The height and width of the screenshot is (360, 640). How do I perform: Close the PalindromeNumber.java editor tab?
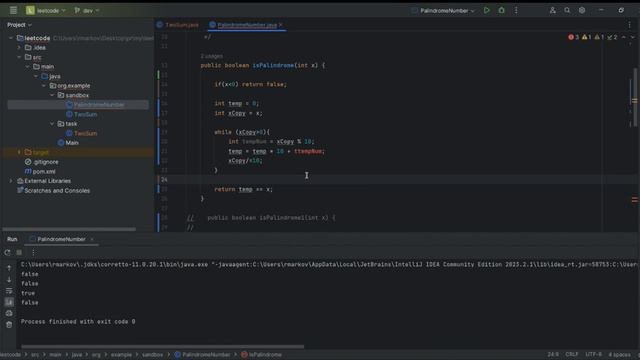click(281, 25)
